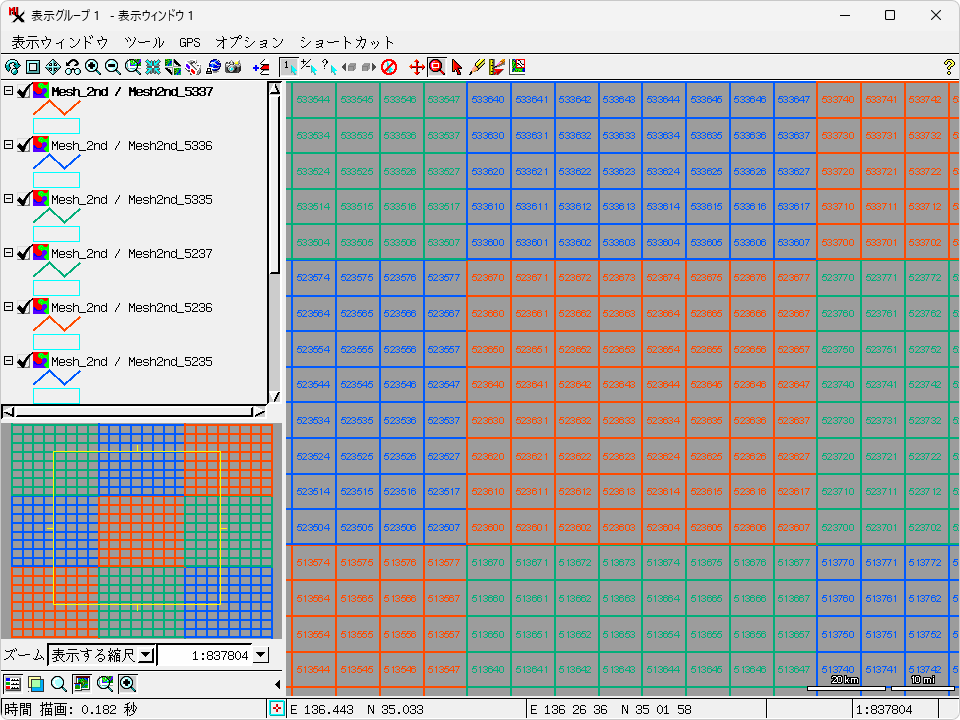Click the locator overview map thumbnail
960x720 pixels.
(141, 530)
